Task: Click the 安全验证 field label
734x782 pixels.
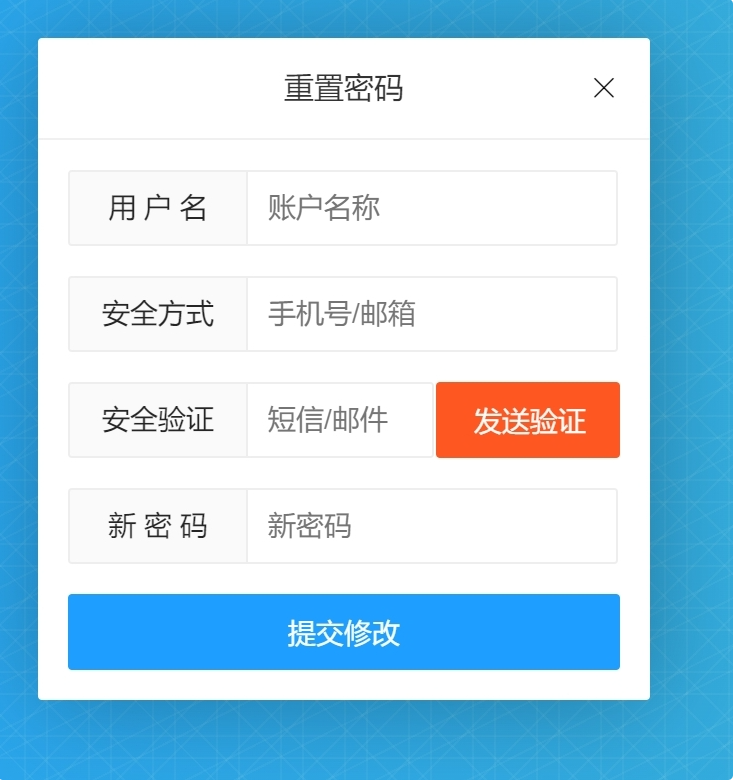Action: pos(158,420)
